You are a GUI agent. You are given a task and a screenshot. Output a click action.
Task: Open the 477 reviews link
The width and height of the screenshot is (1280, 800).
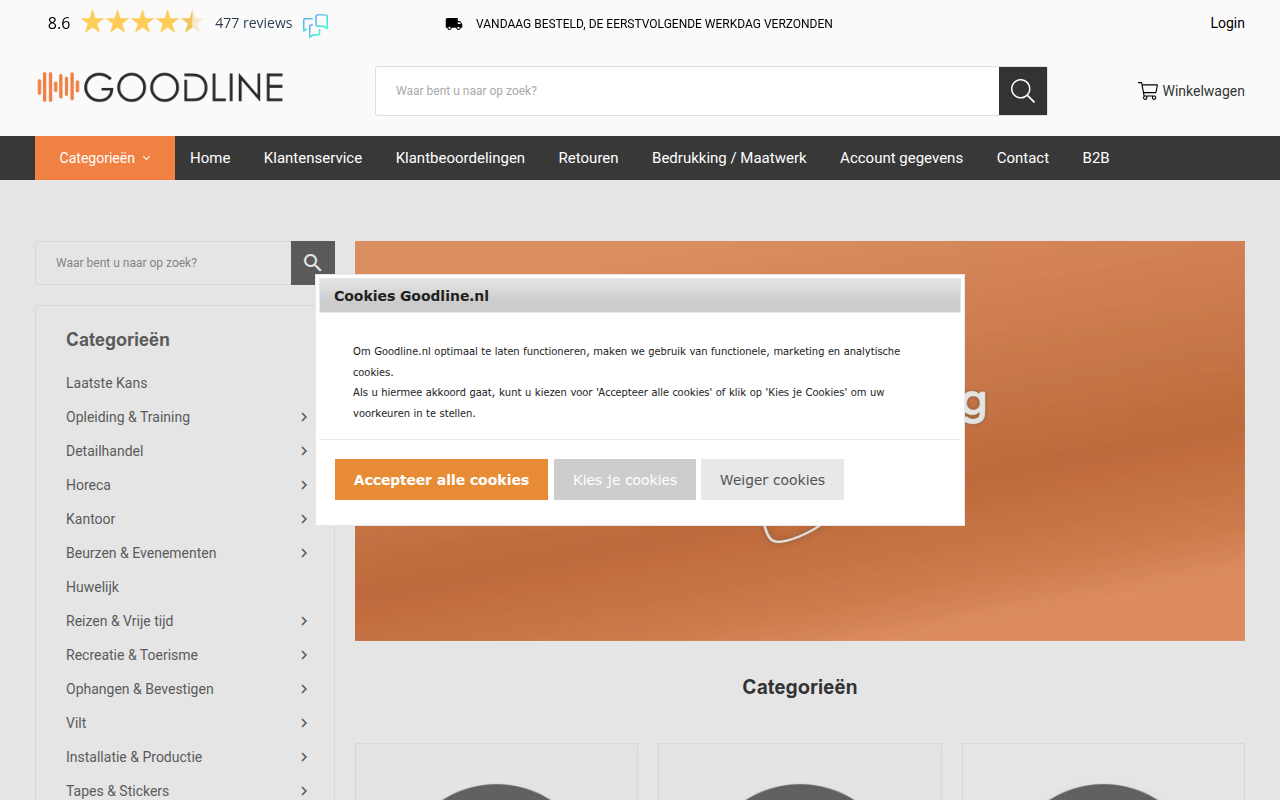point(254,23)
